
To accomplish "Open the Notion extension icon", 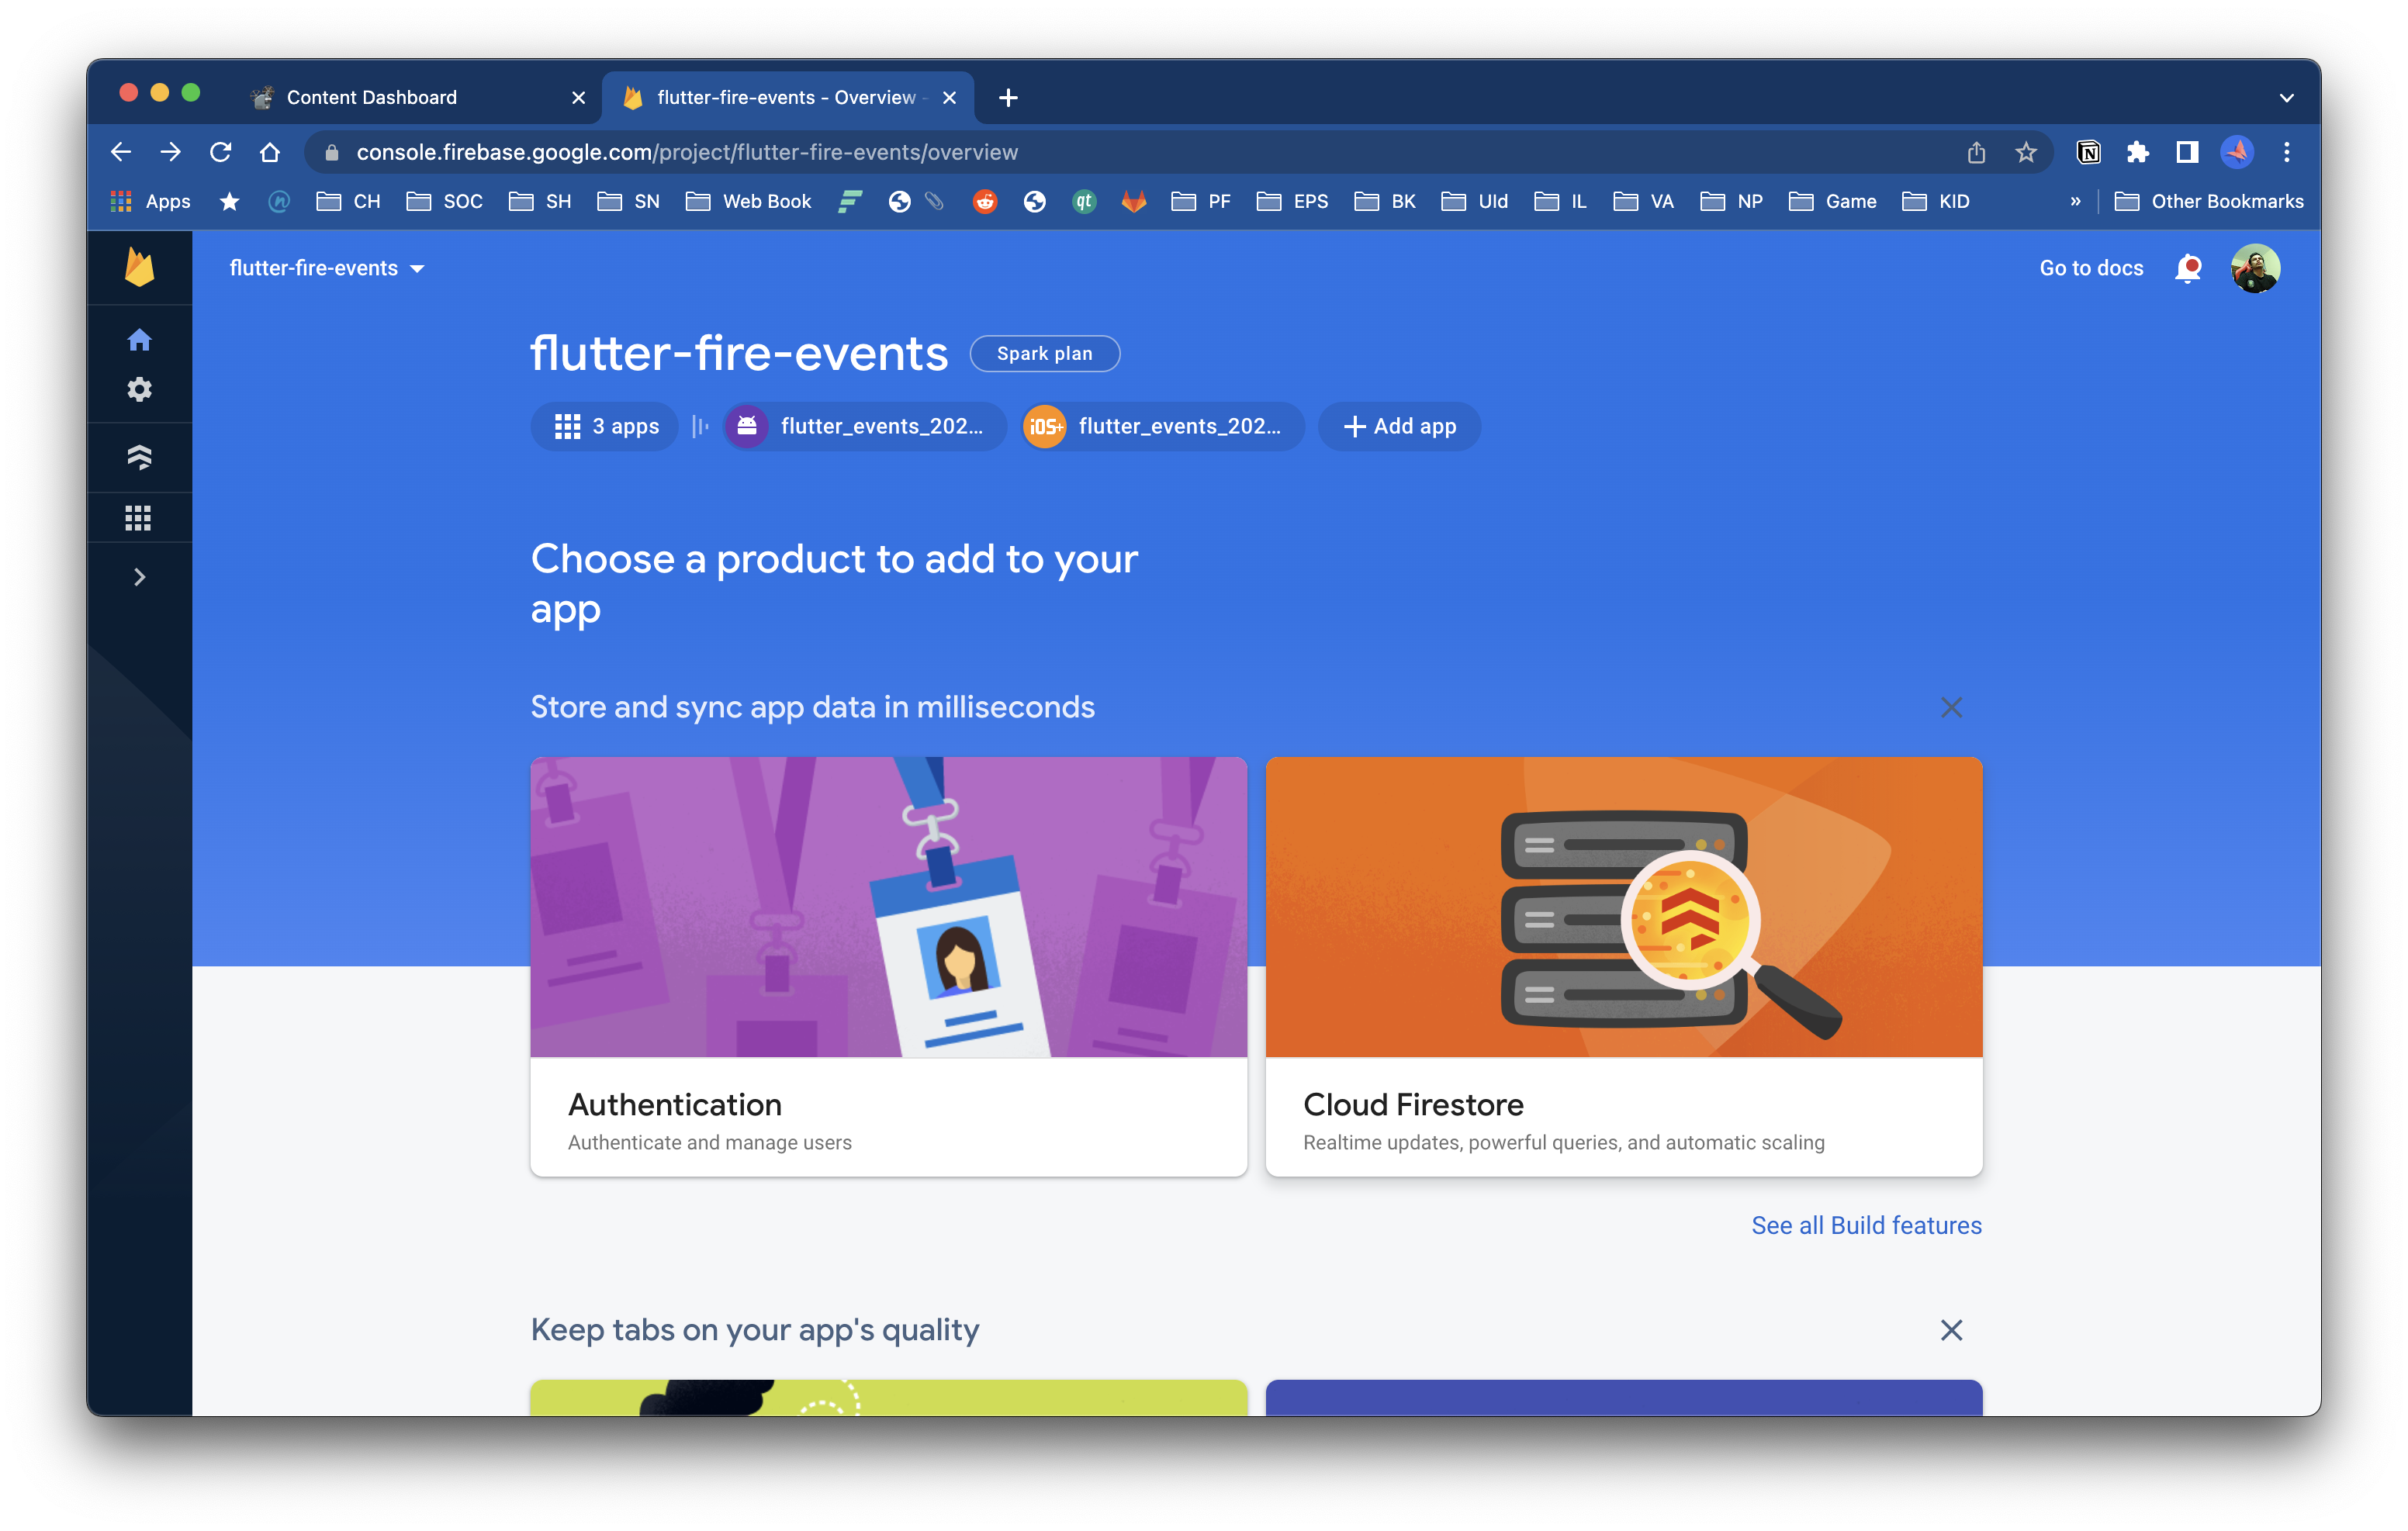I will (x=2088, y=152).
